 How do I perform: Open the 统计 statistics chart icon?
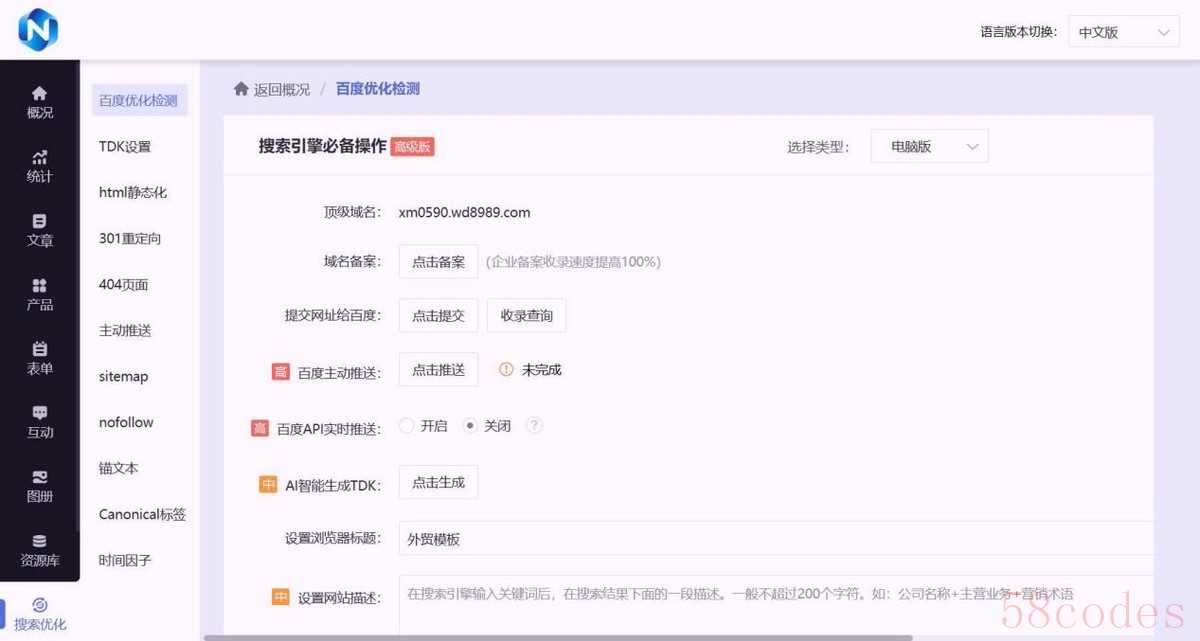40,157
